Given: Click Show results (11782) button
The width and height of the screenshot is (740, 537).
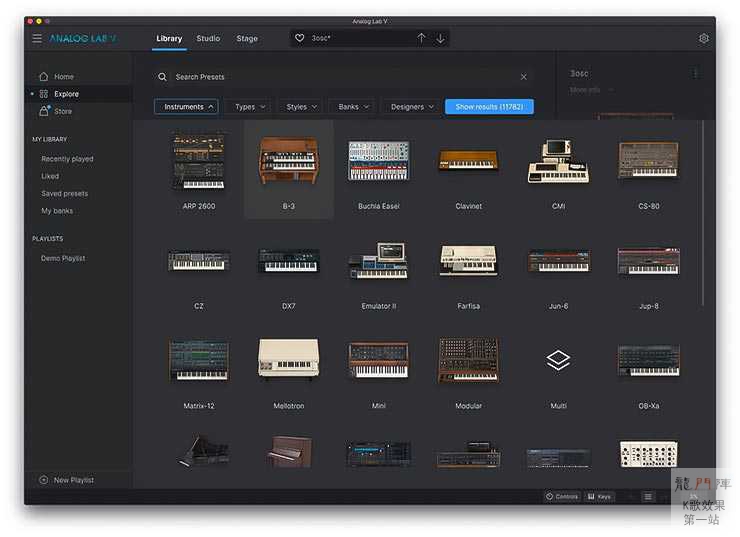Looking at the screenshot, I should point(489,107).
